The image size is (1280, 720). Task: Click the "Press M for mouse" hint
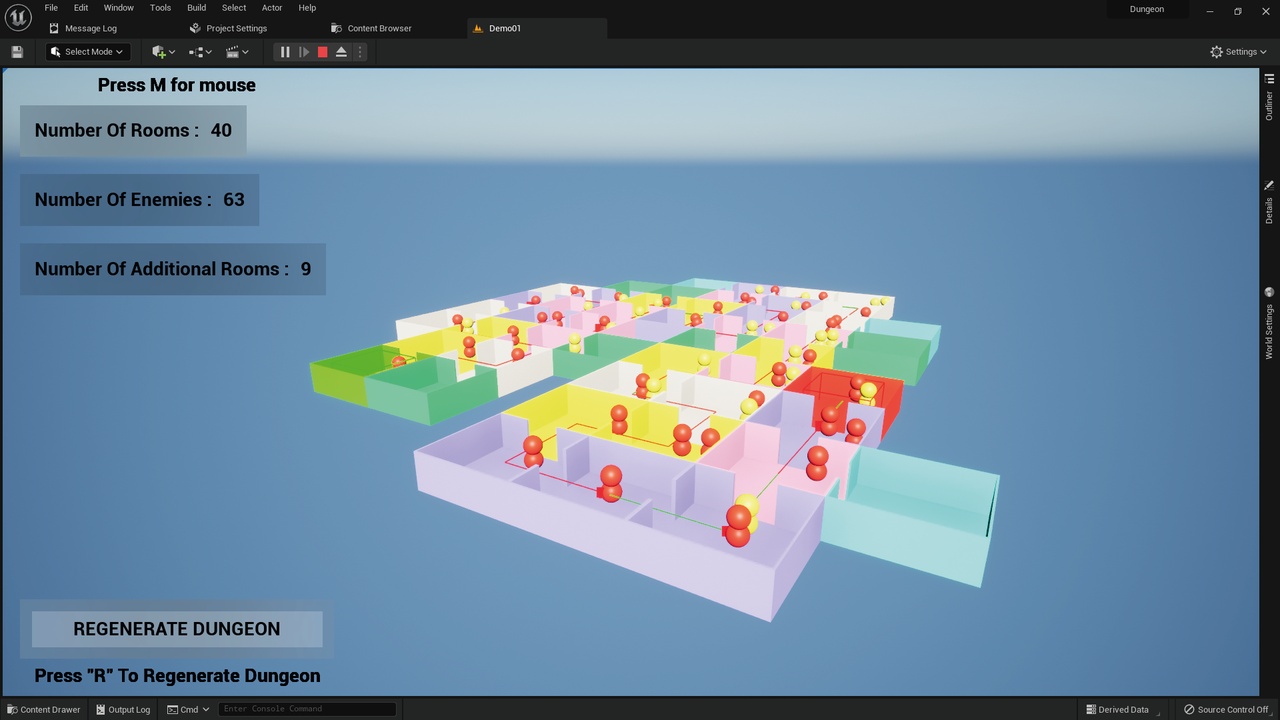tap(177, 85)
